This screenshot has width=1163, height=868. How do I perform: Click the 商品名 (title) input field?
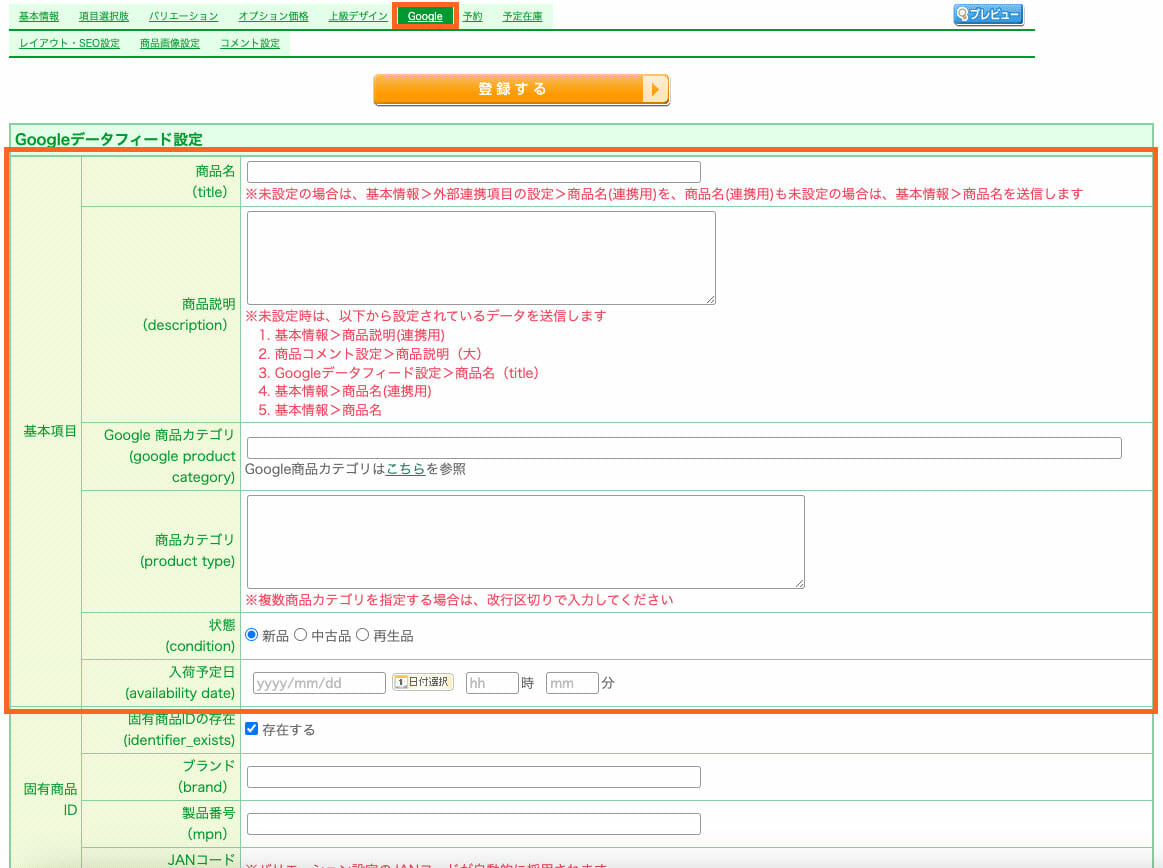coord(473,172)
